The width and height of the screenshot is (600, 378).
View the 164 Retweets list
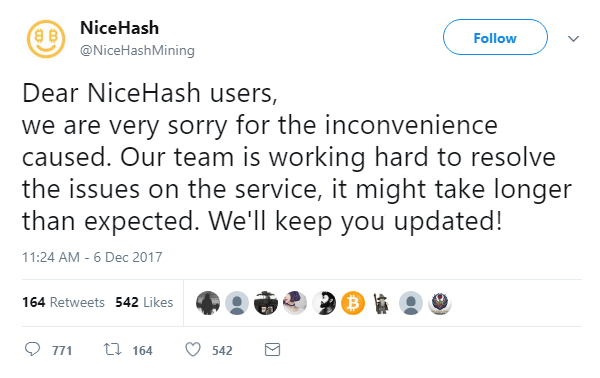64,302
